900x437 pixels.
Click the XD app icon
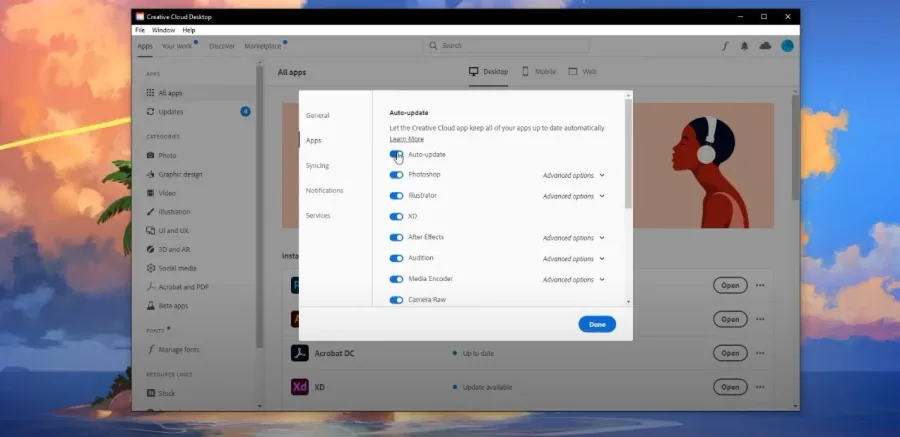[300, 387]
